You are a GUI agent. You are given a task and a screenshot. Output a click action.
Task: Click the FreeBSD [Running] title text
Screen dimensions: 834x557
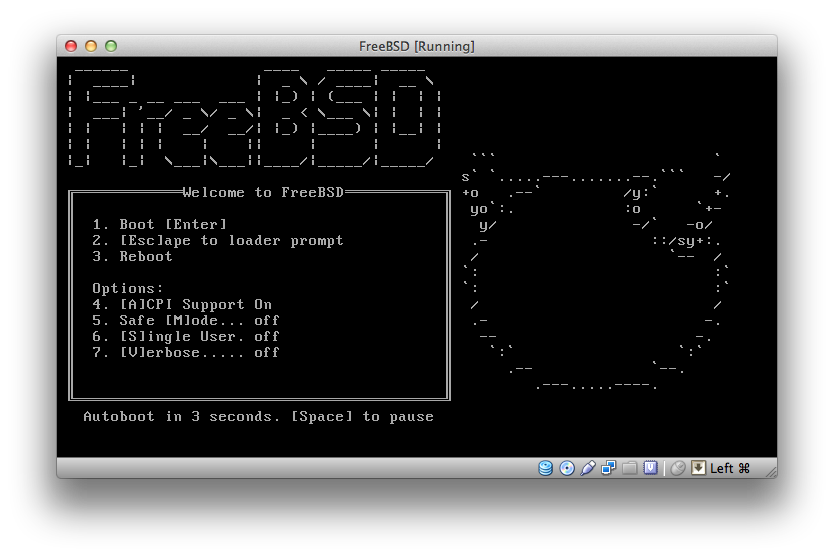[416, 46]
